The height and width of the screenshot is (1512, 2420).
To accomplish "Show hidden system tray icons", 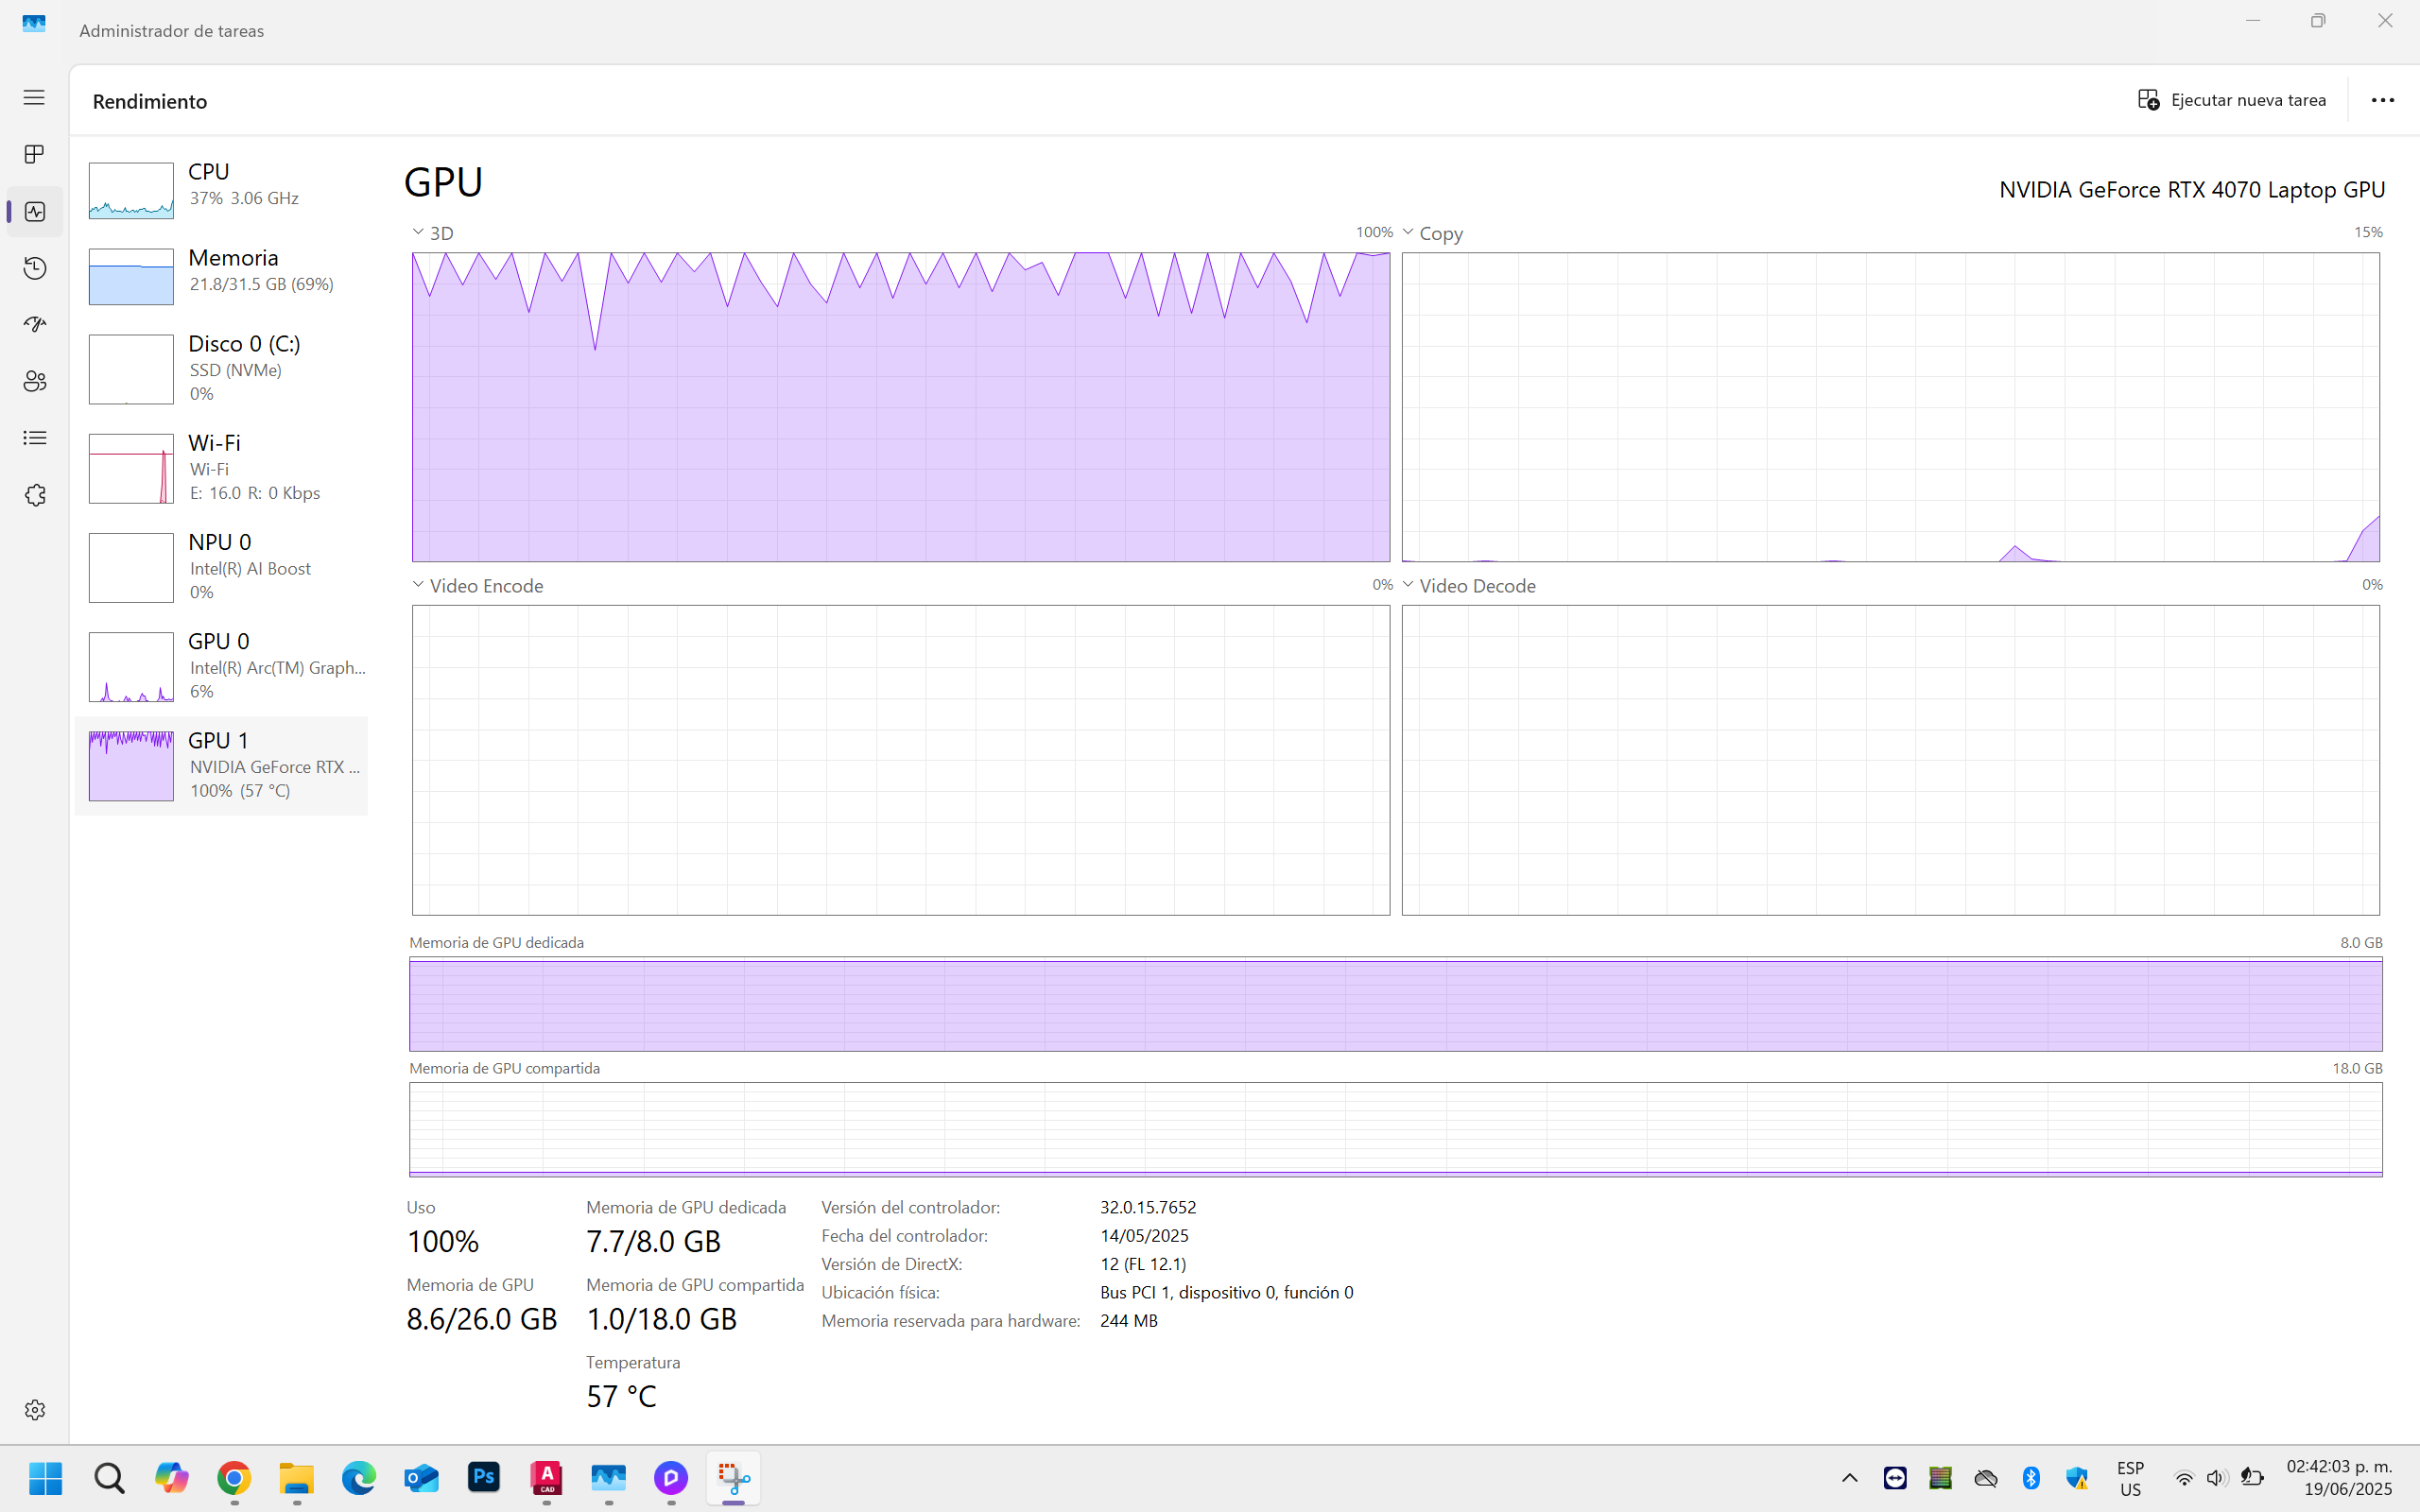I will (1850, 1478).
